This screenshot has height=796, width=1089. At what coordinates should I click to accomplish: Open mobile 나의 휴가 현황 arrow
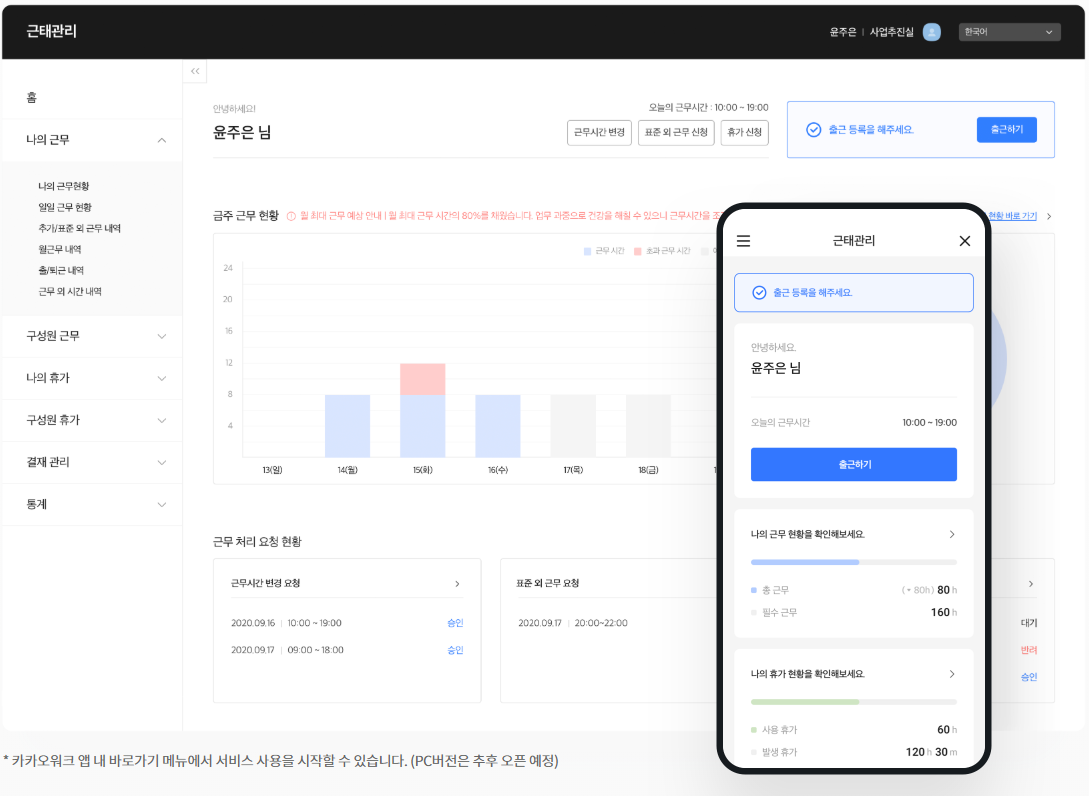point(951,674)
